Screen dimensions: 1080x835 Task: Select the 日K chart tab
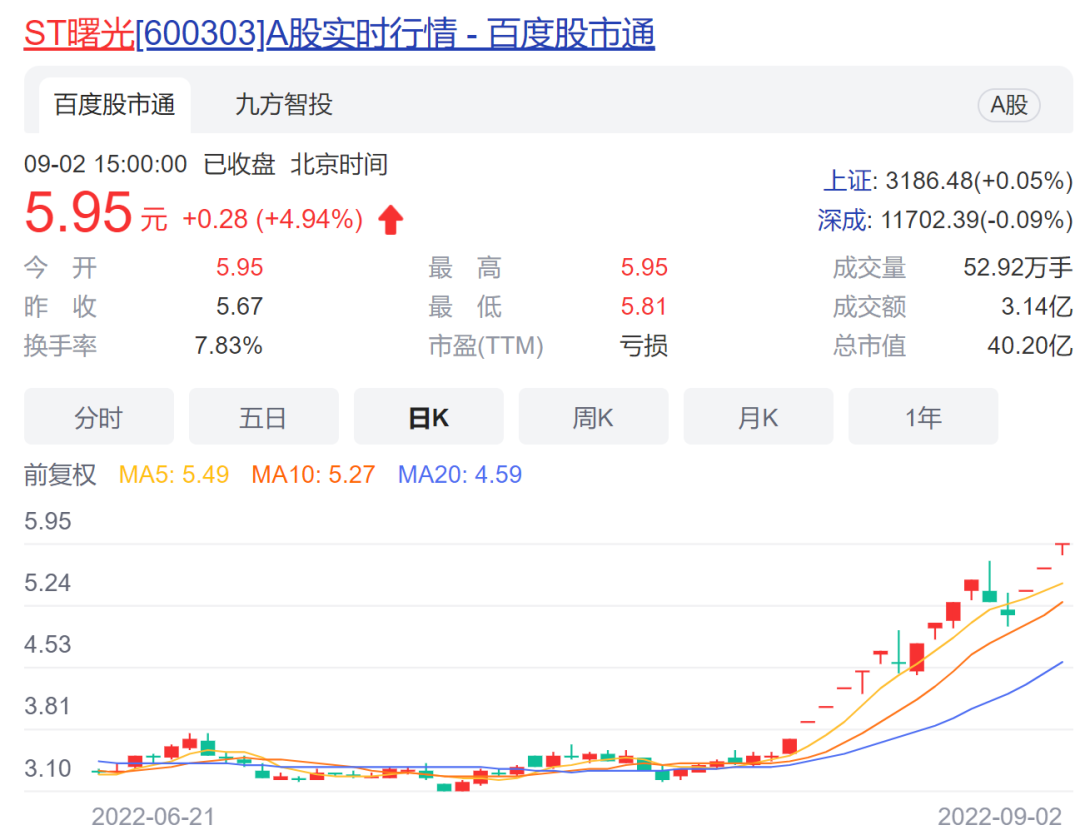(428, 417)
